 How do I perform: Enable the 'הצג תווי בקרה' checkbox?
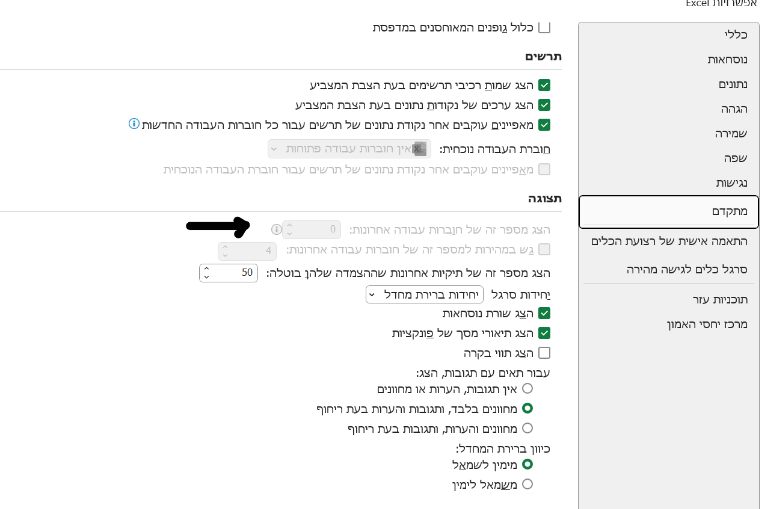click(545, 353)
